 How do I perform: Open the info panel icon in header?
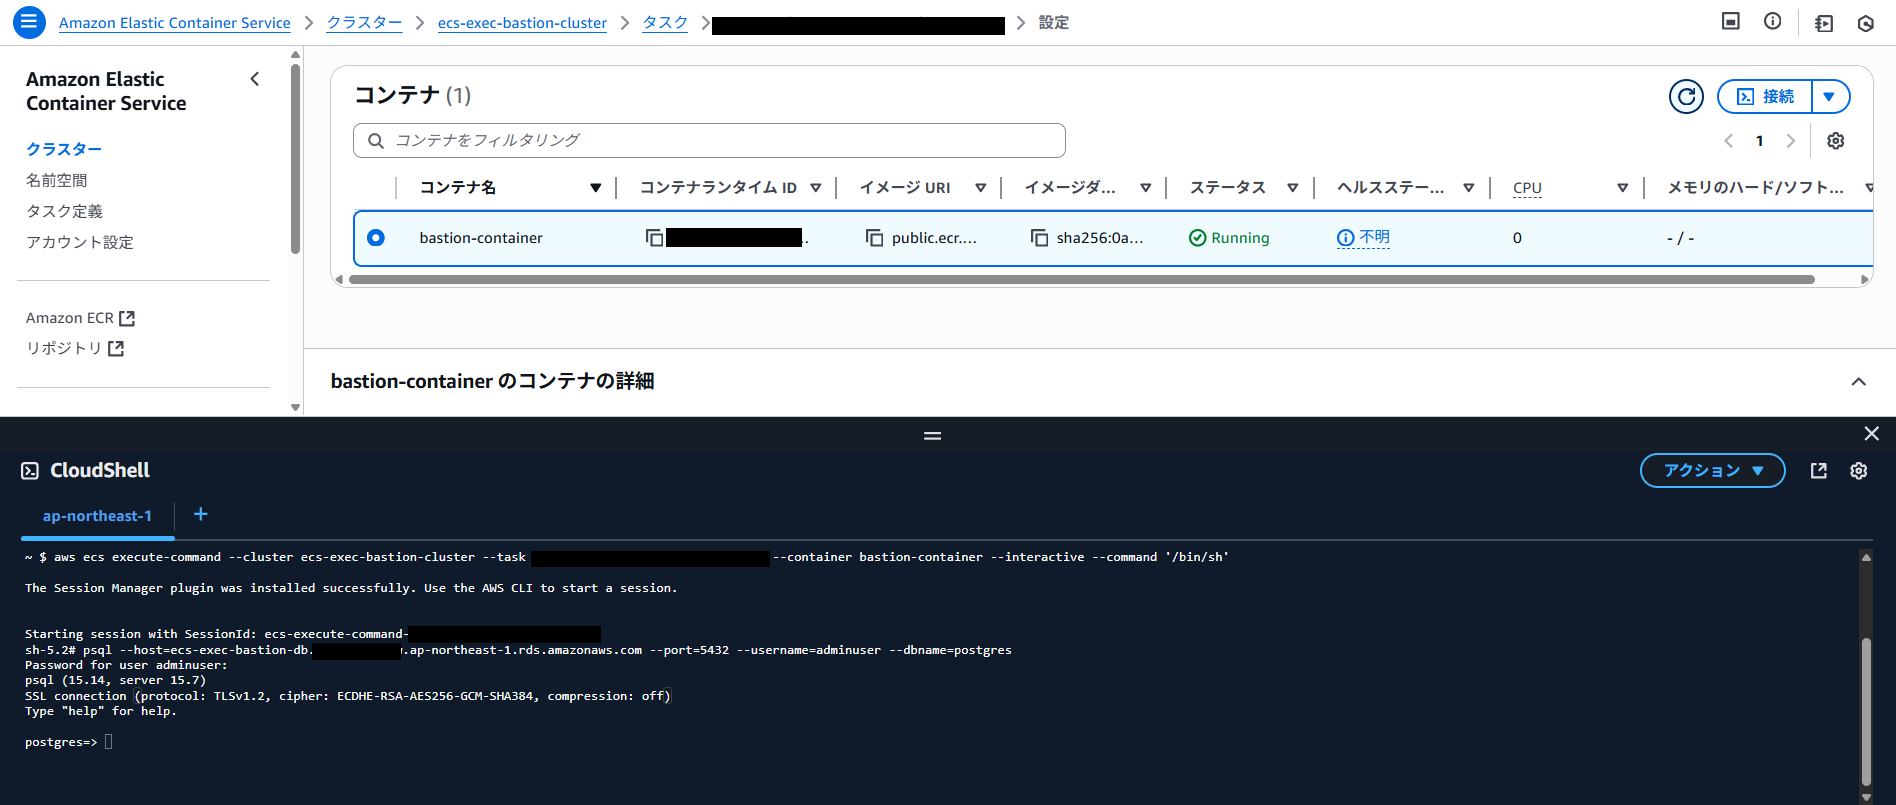1772,21
